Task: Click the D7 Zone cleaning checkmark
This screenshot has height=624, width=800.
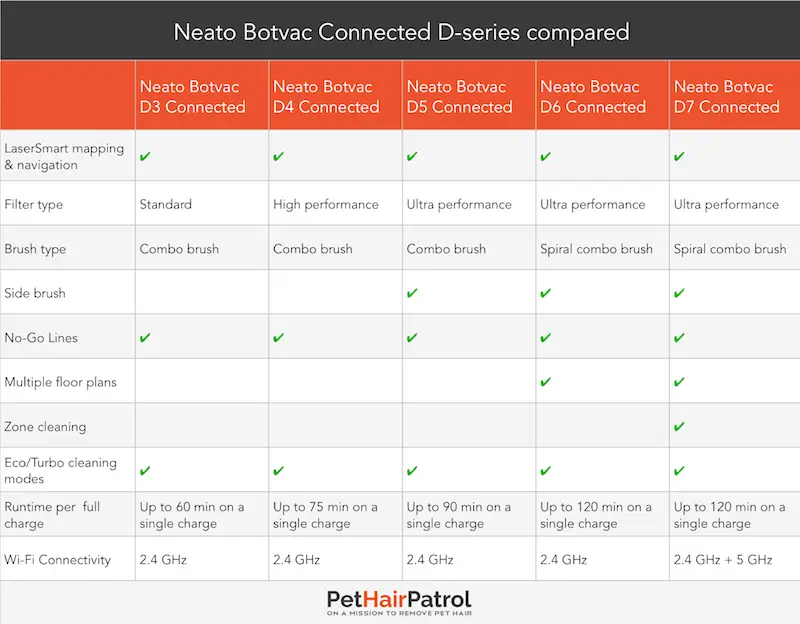Action: pyautogui.click(x=679, y=426)
